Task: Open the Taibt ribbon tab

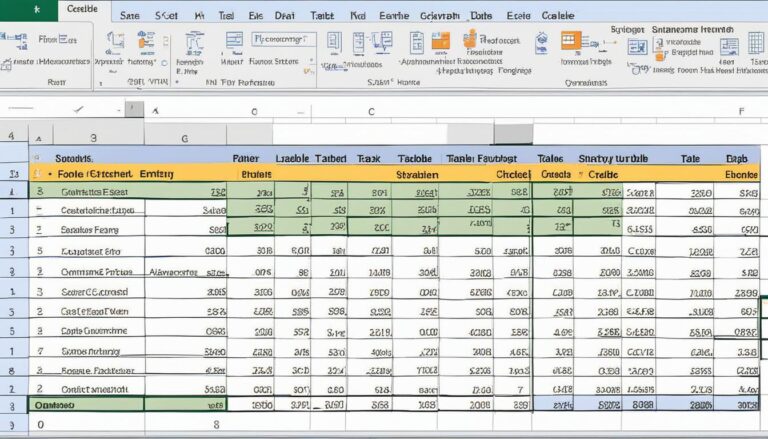Action: click(322, 16)
